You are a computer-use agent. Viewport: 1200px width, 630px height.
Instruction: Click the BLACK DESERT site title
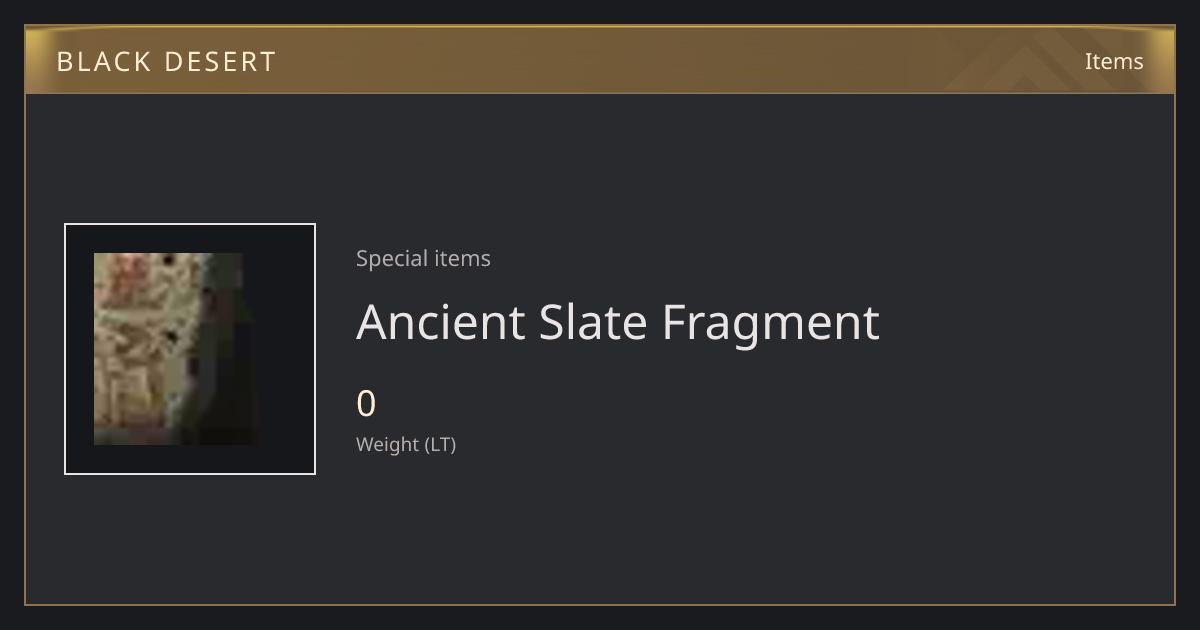[x=166, y=62]
